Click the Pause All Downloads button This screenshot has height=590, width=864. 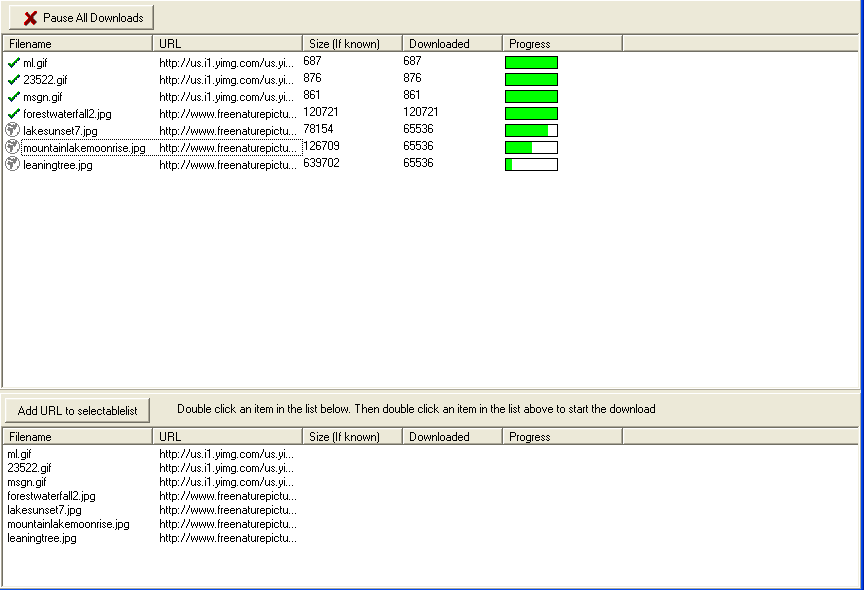tap(81, 18)
